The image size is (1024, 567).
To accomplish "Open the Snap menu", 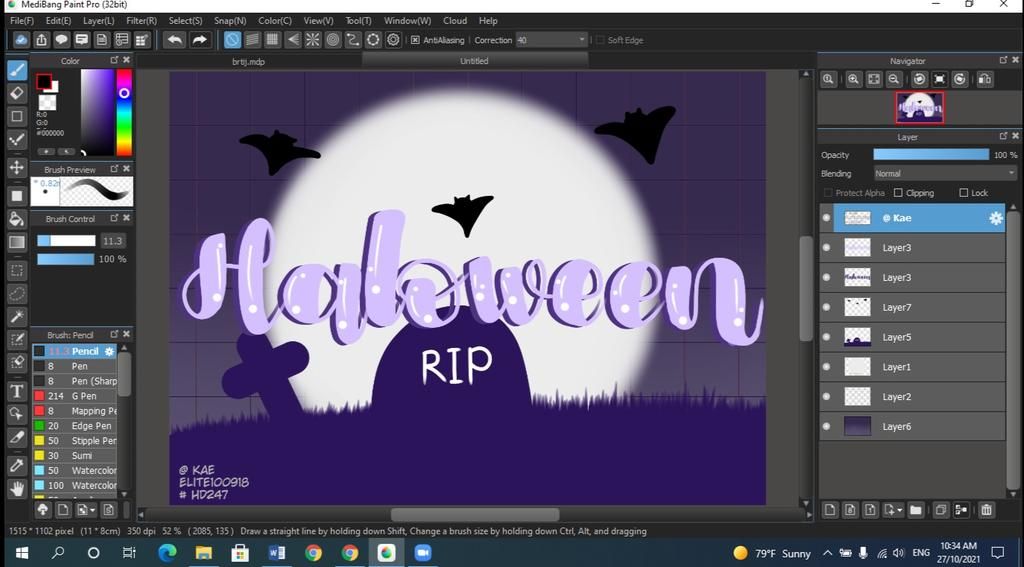I will pyautogui.click(x=230, y=21).
